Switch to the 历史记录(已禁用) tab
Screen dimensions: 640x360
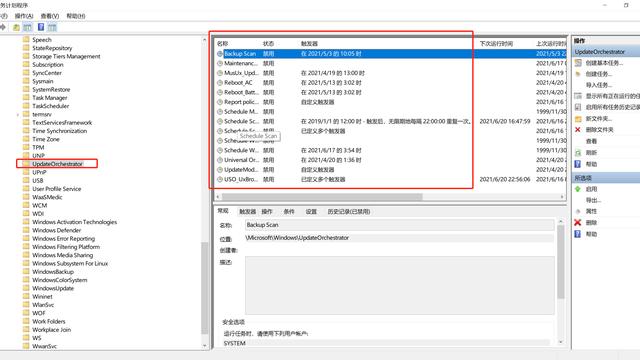(349, 211)
